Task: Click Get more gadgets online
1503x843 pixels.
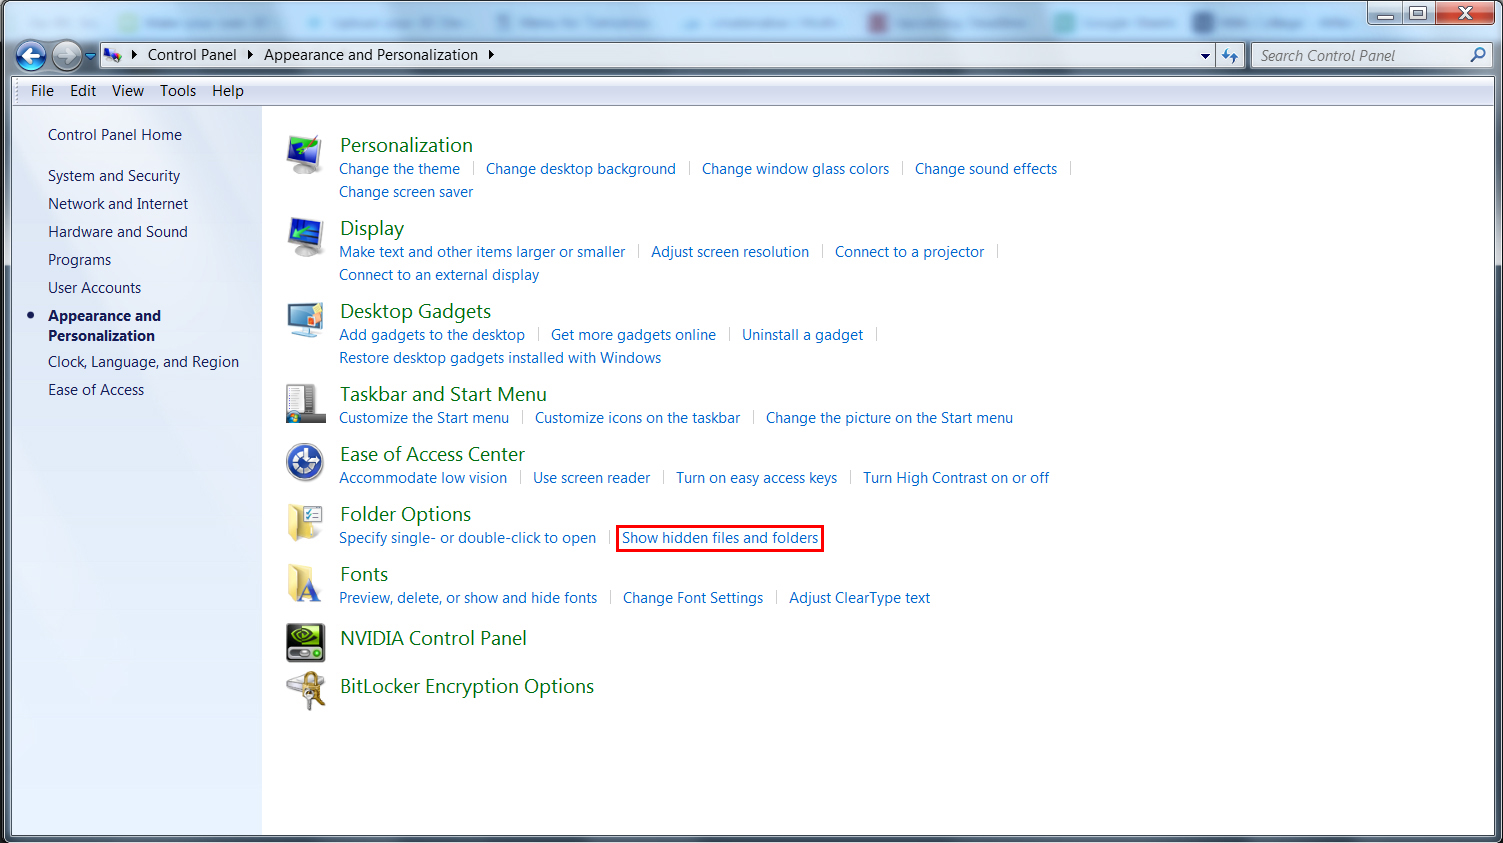Action: click(x=633, y=335)
